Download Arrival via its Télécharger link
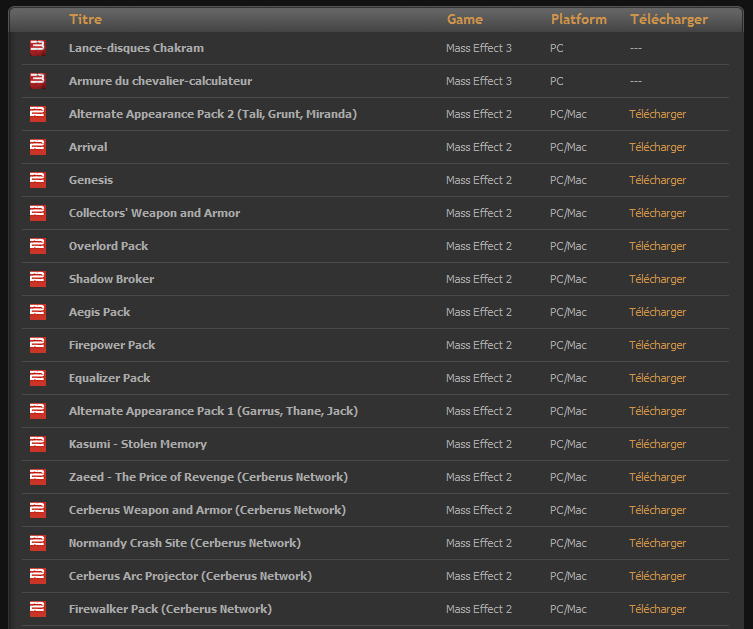 (x=657, y=147)
